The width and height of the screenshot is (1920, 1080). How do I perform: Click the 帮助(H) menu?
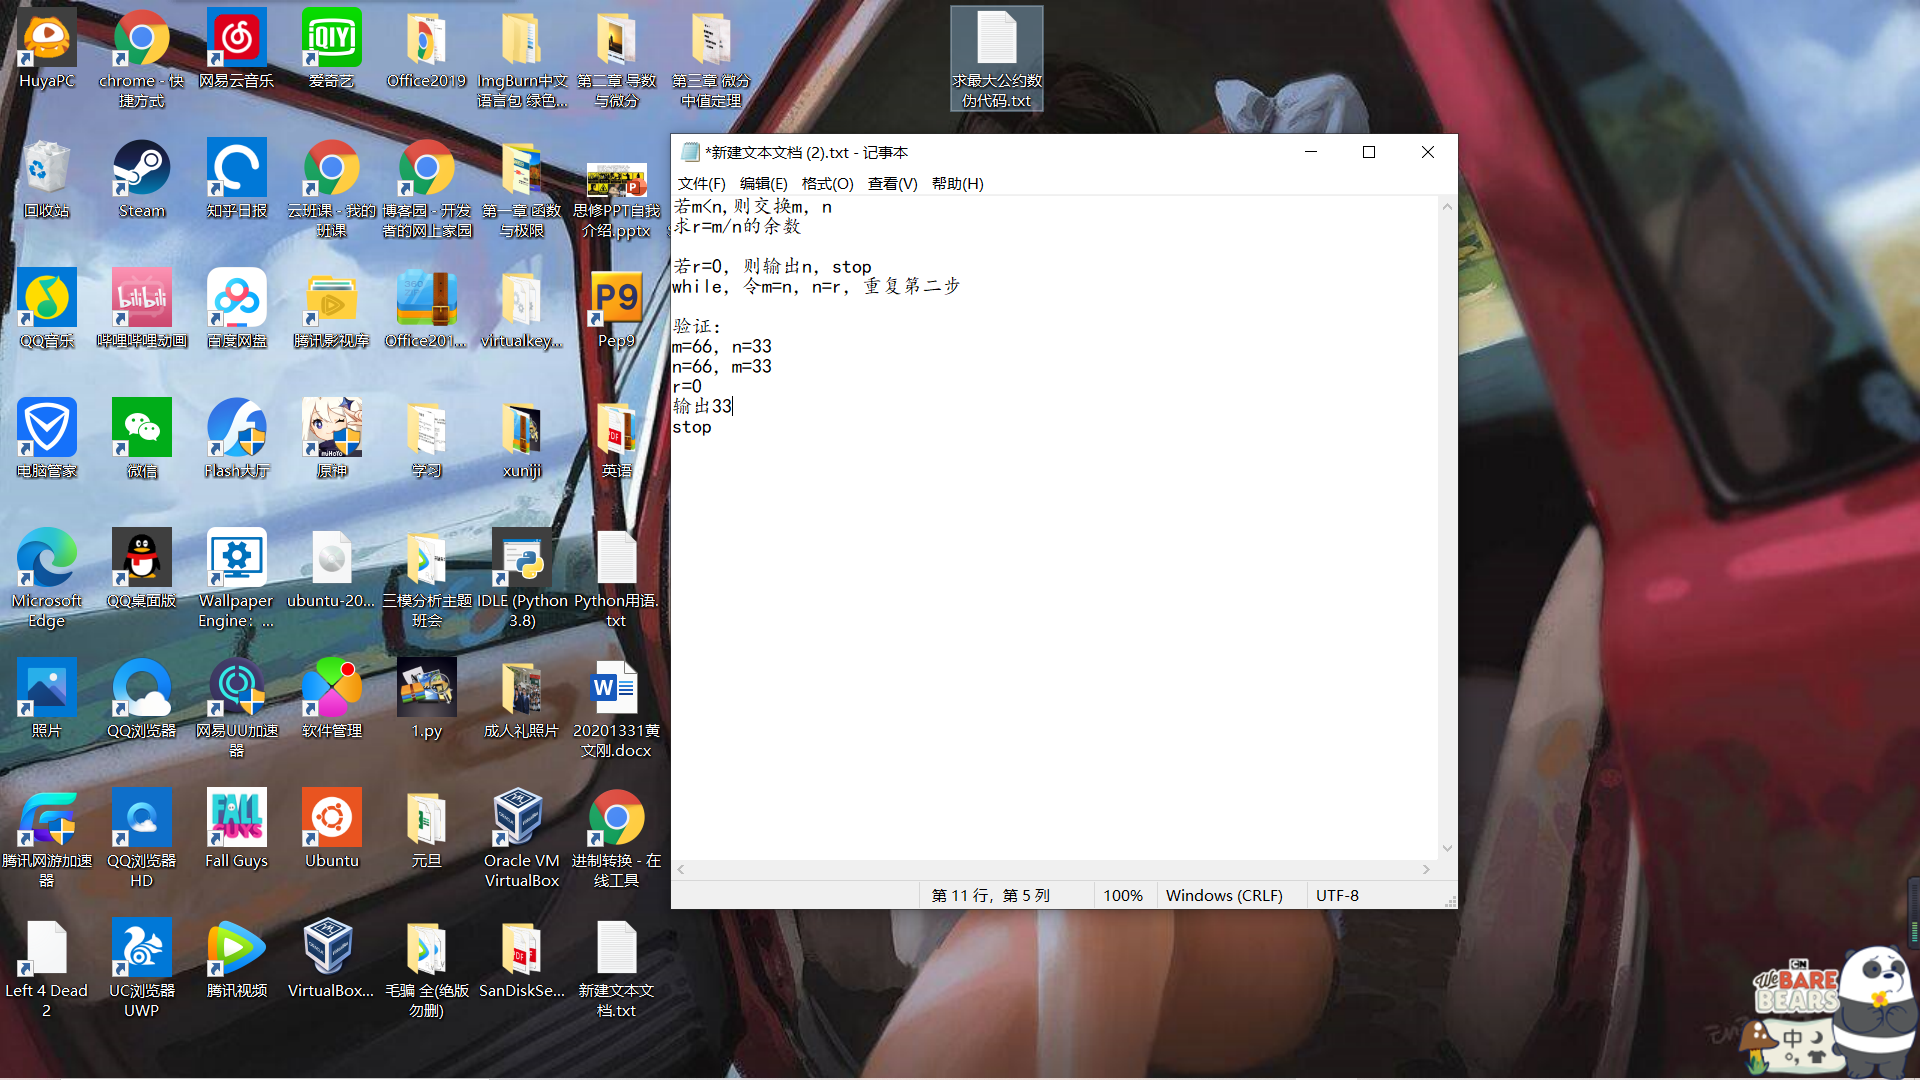click(957, 184)
